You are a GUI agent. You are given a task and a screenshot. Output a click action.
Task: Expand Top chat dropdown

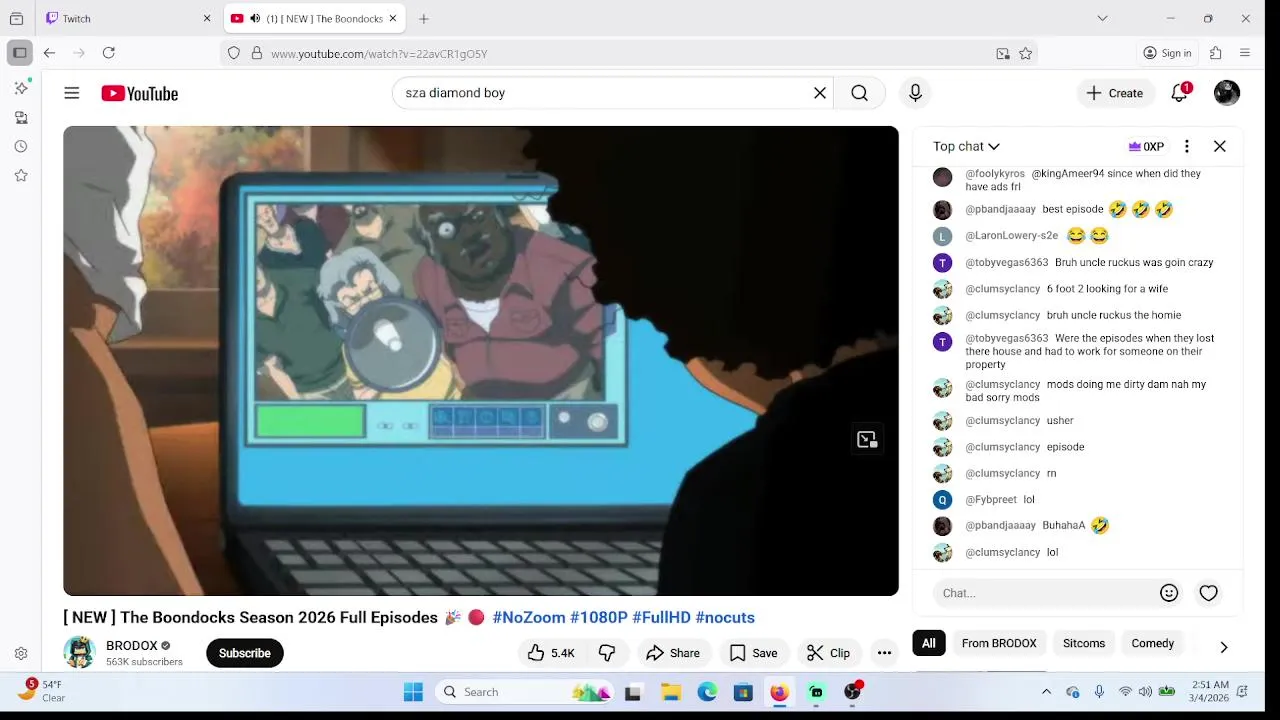tap(966, 146)
